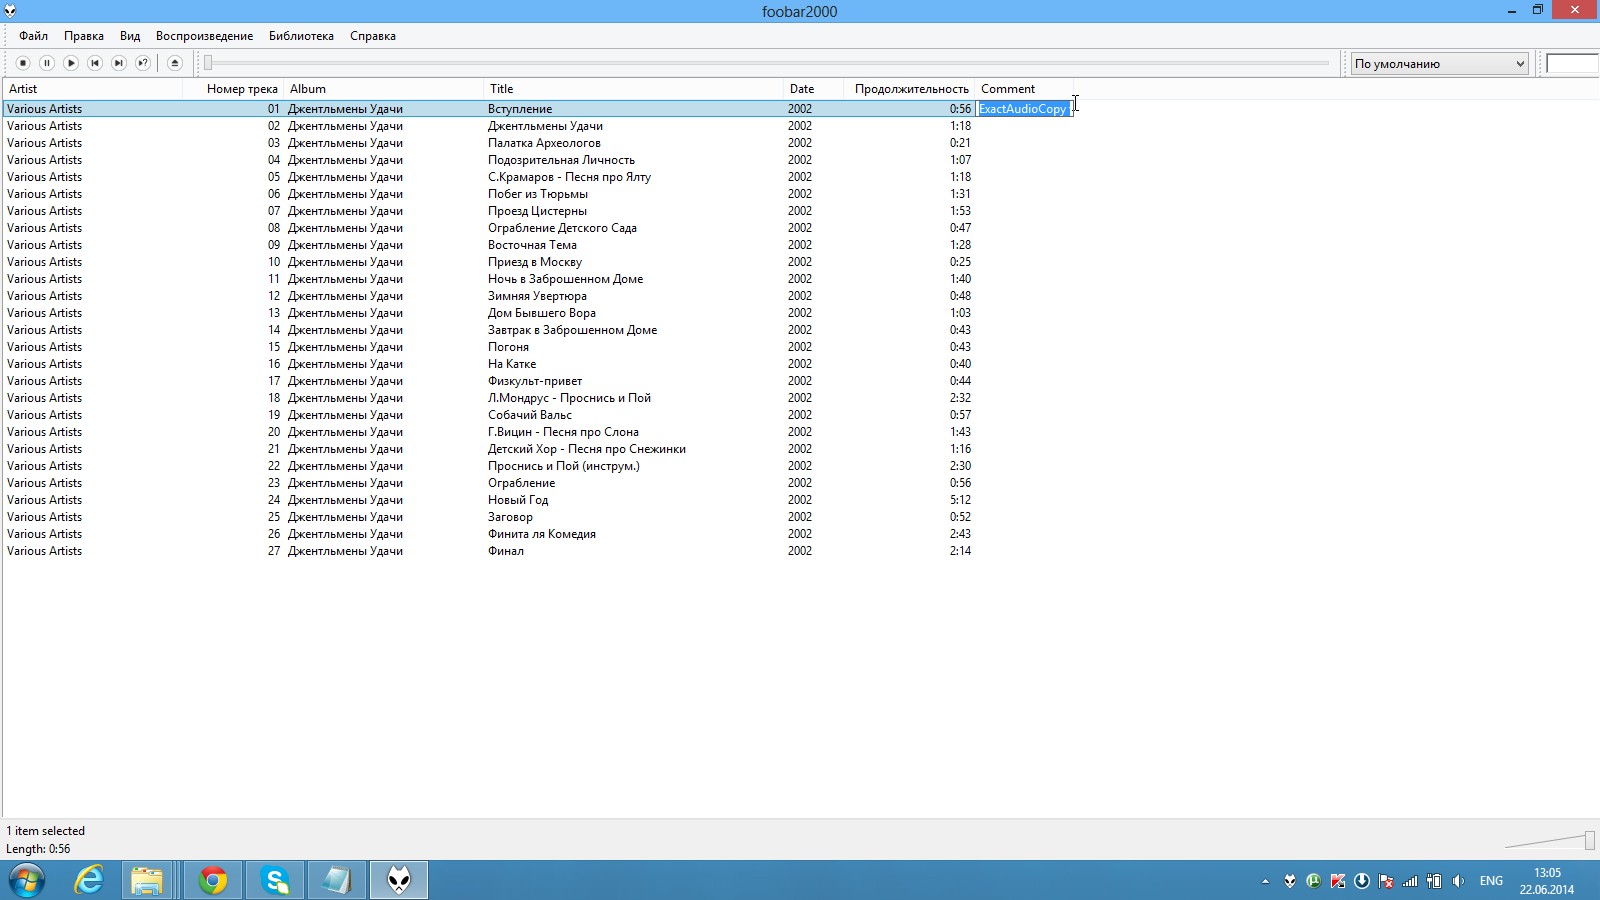
Task: Open the Файл menu
Action: (33, 36)
